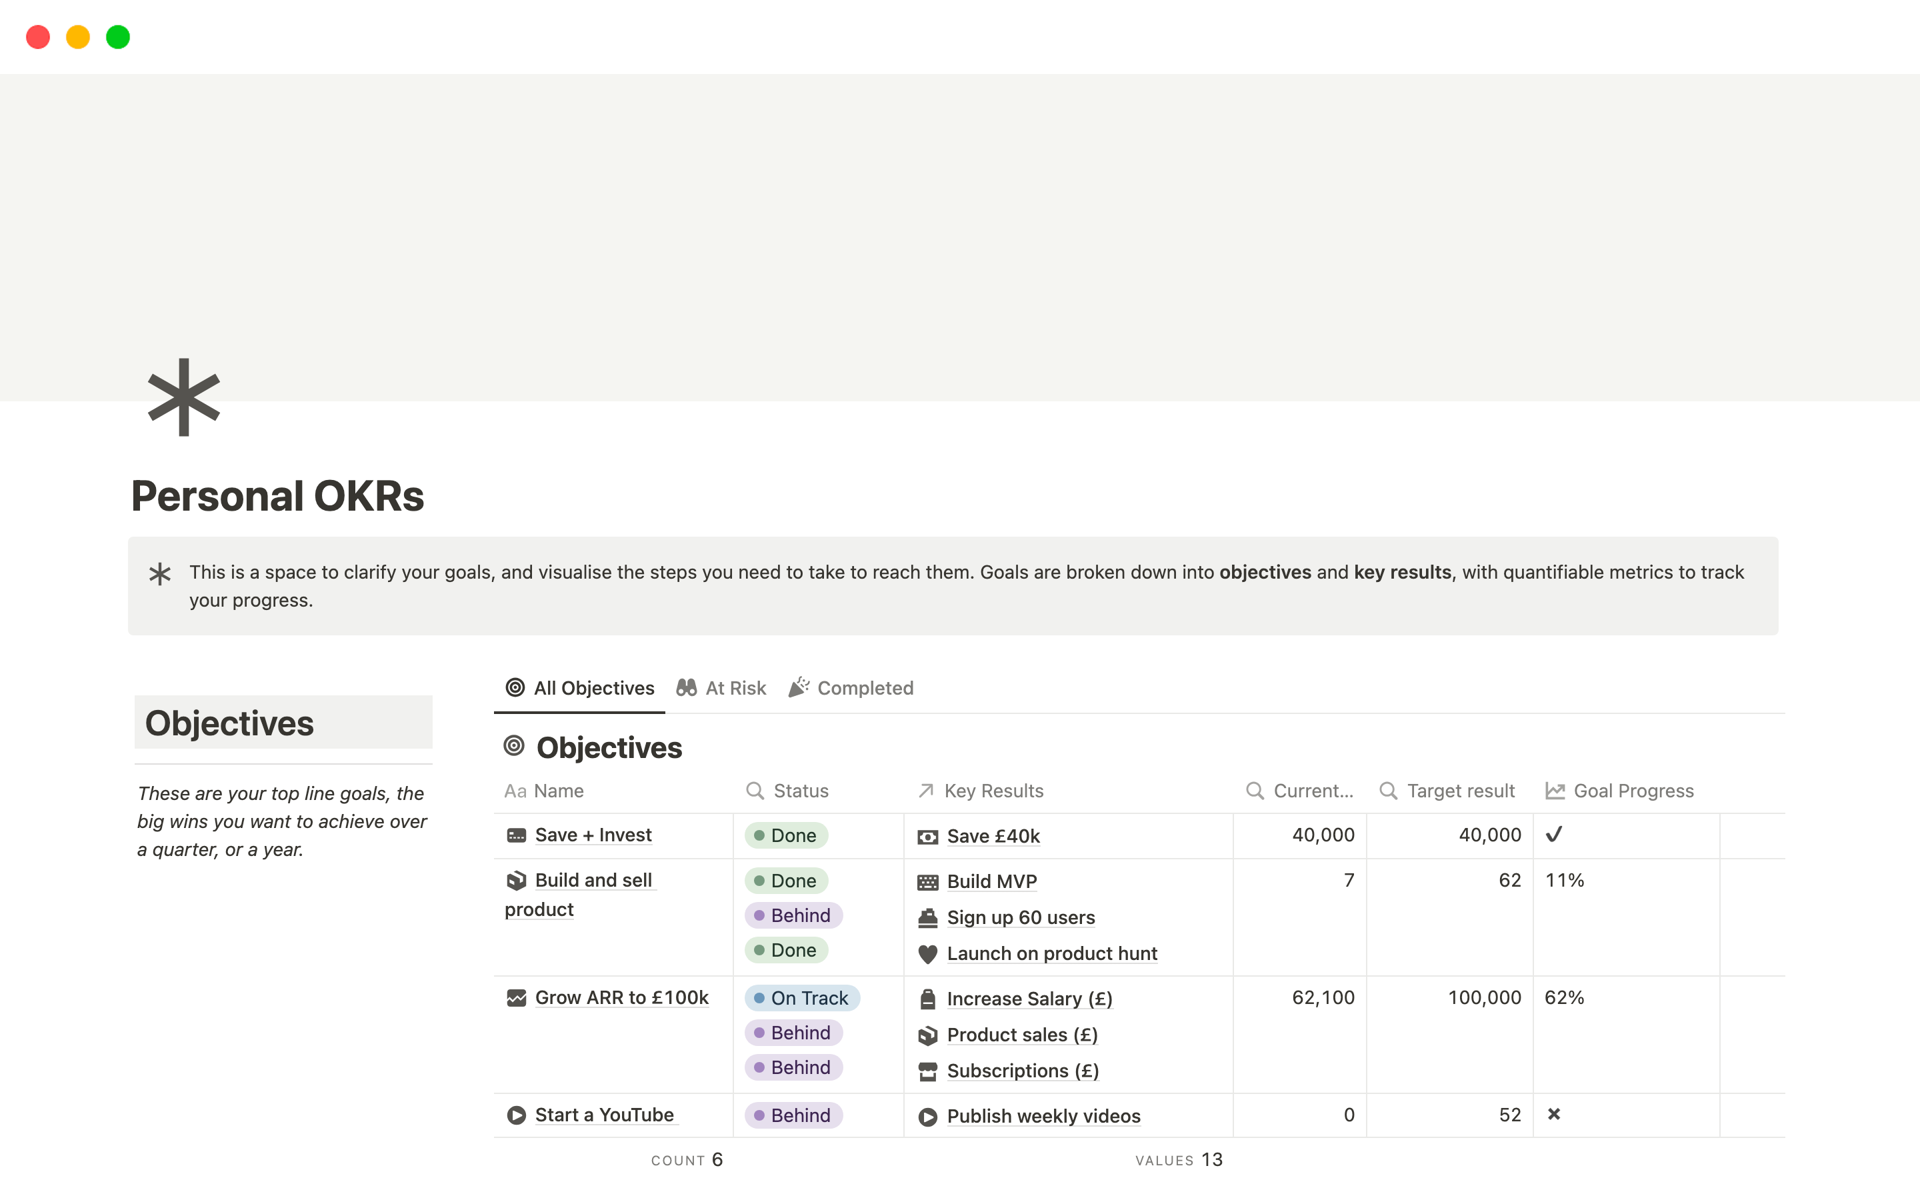Image resolution: width=1920 pixels, height=1200 pixels.
Task: Open the Grow ARR to £100k page
Action: point(621,998)
